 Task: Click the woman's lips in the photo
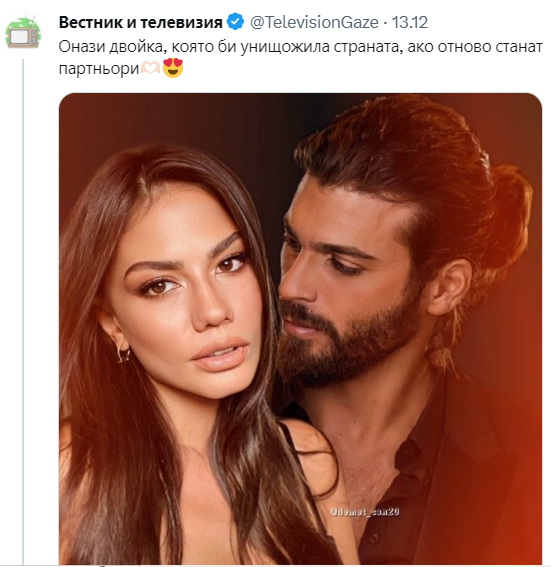[x=221, y=354]
